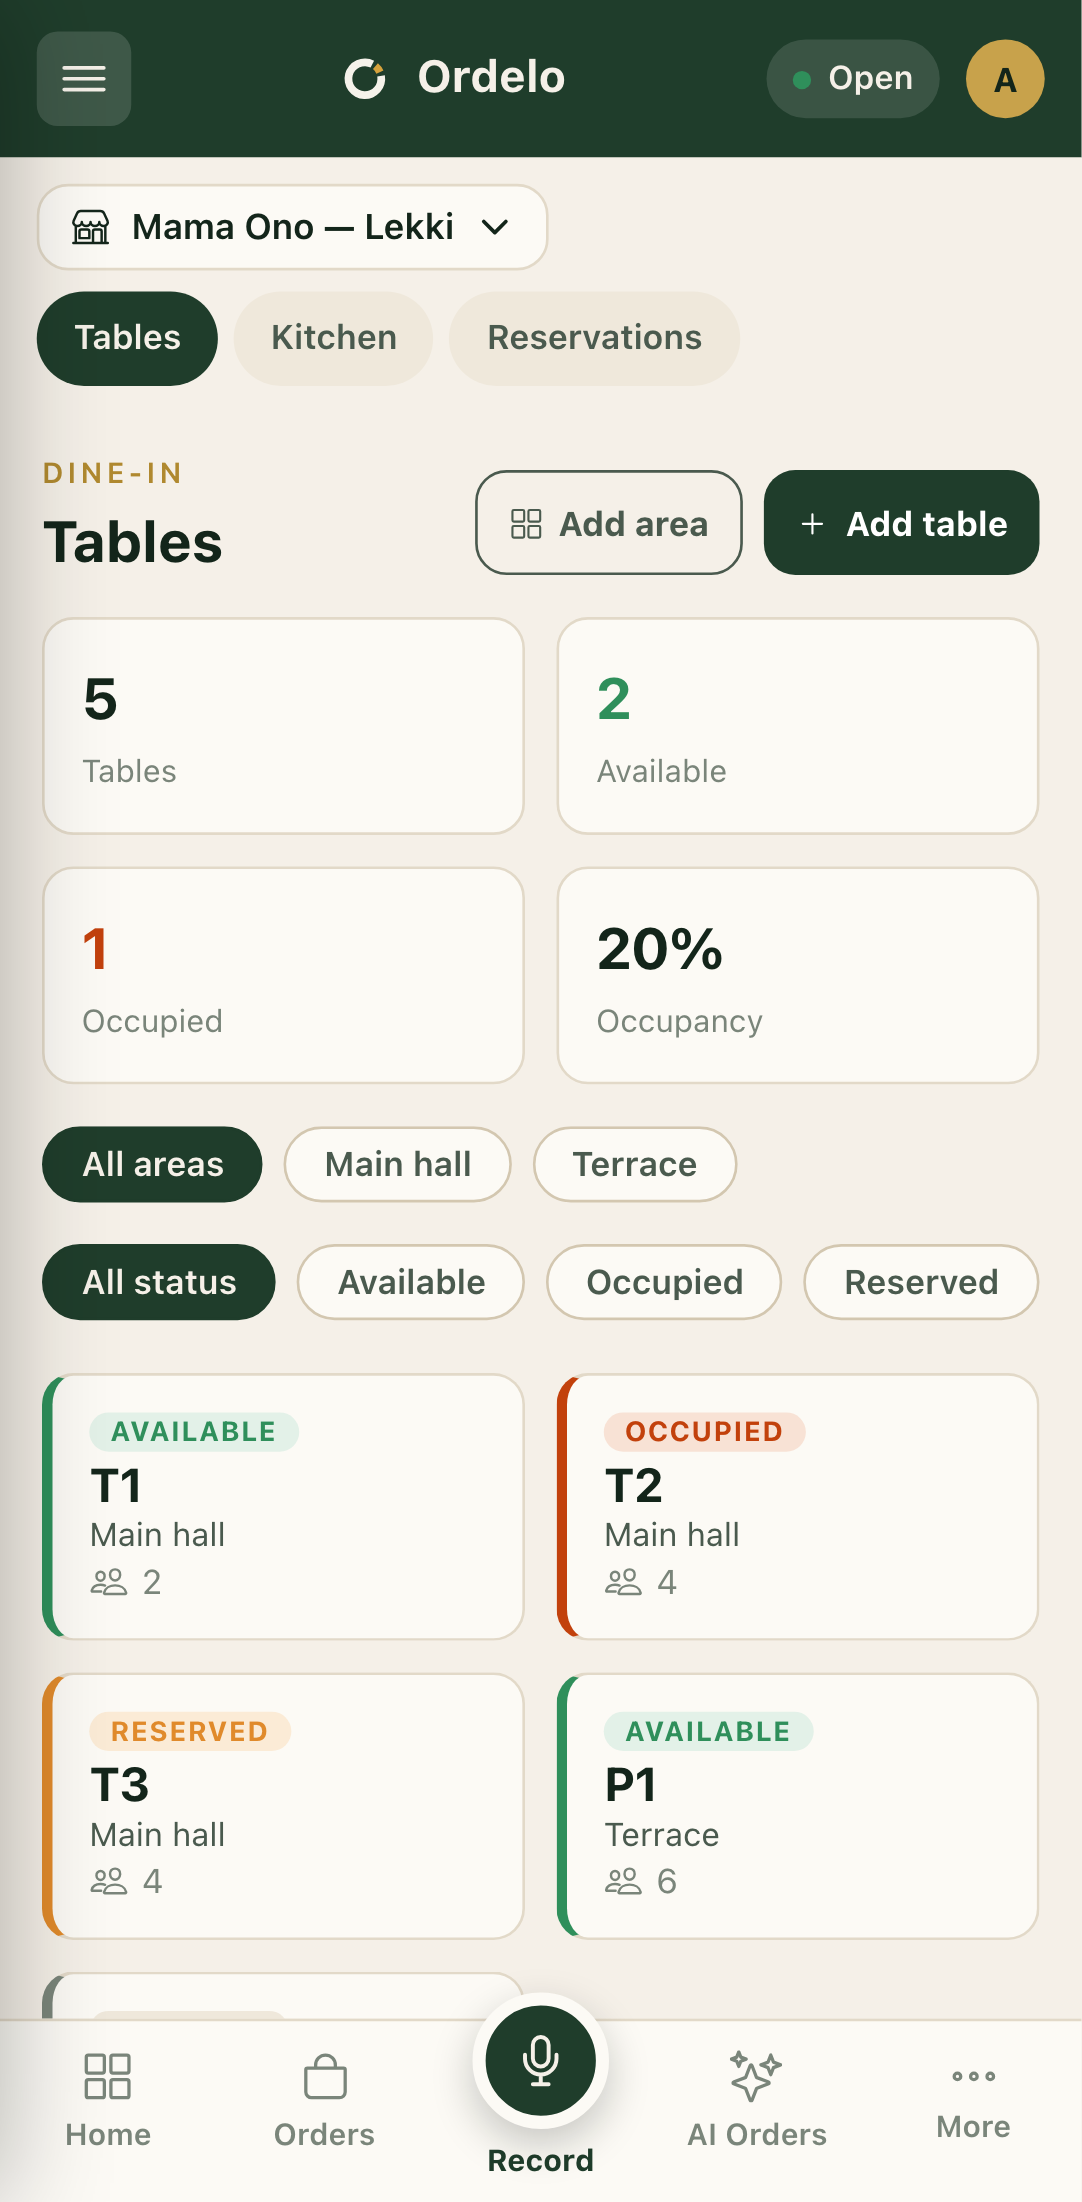Switch to the Kitchen tab
The image size is (1082, 2202).
(x=334, y=338)
